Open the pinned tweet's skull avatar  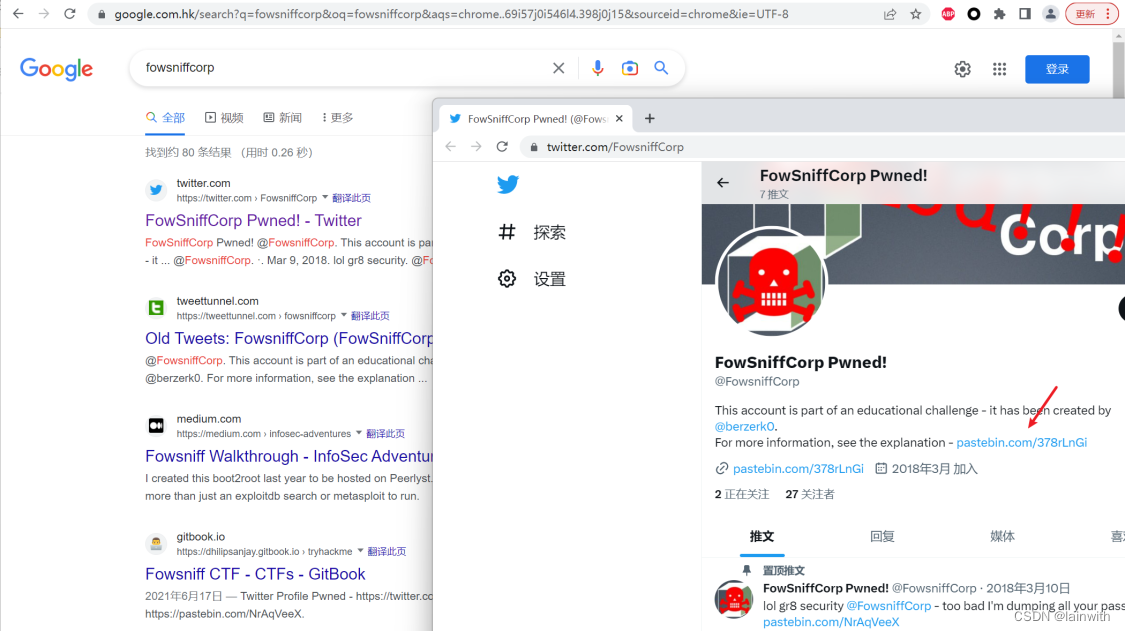coord(733,599)
